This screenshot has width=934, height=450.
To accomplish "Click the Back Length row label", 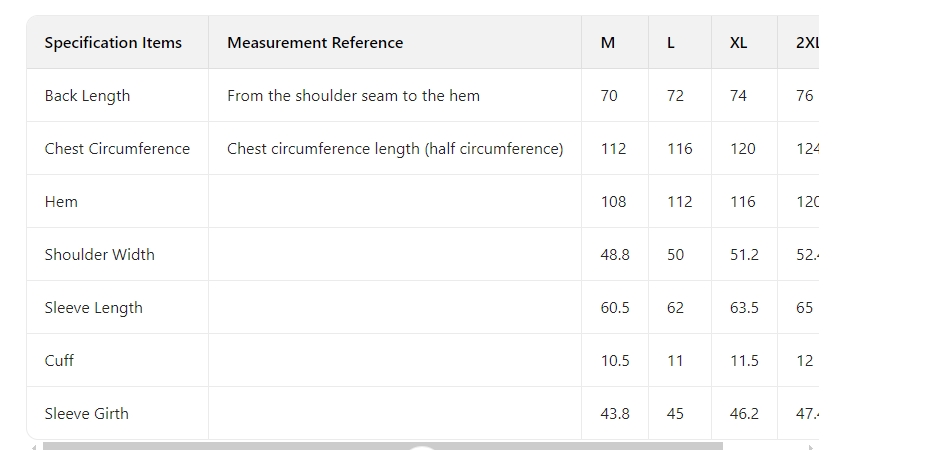I will pos(87,96).
